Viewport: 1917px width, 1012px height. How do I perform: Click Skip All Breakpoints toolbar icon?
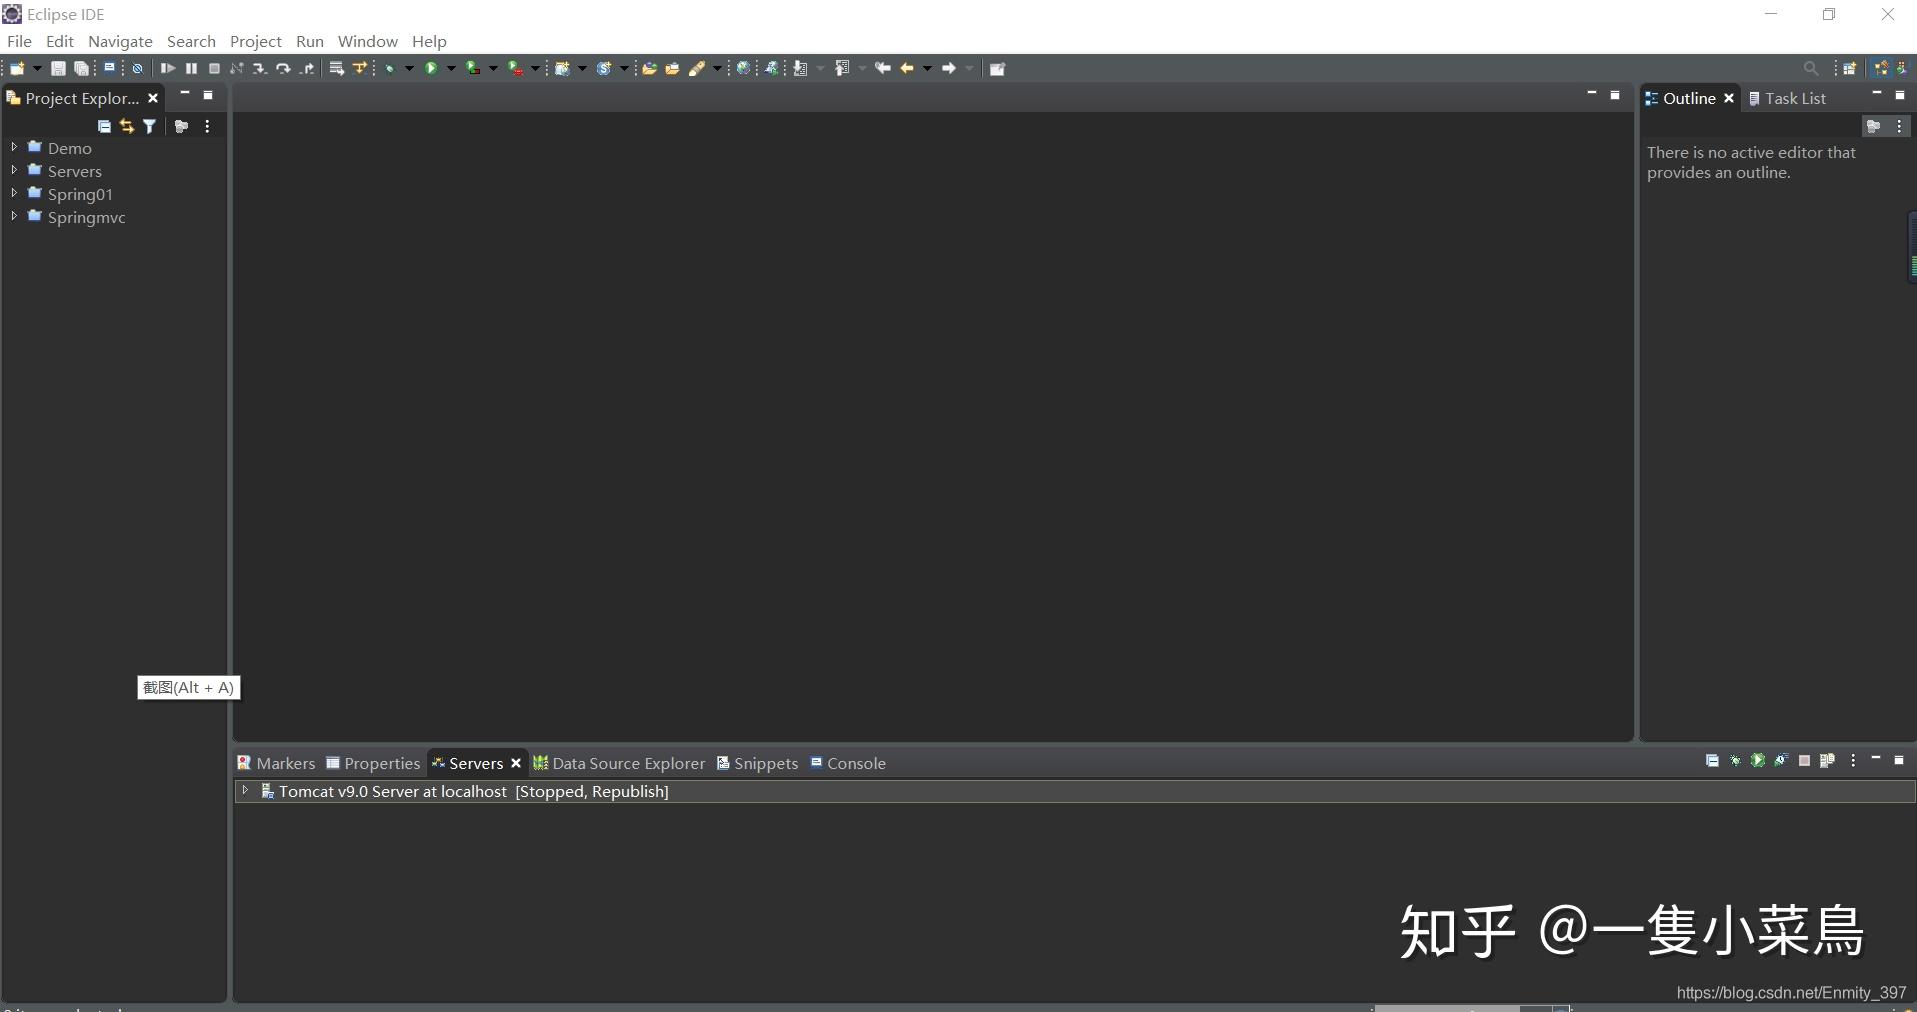coord(138,69)
